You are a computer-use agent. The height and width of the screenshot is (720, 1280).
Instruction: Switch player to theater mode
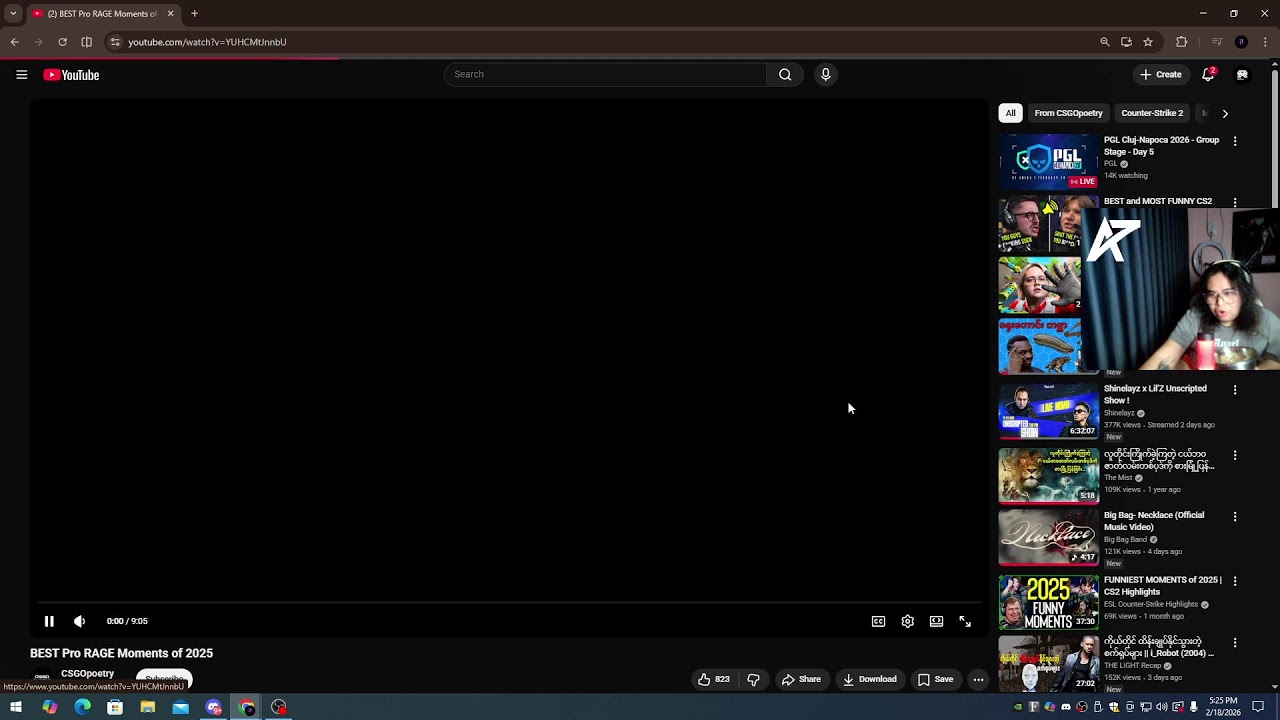pyautogui.click(x=936, y=621)
